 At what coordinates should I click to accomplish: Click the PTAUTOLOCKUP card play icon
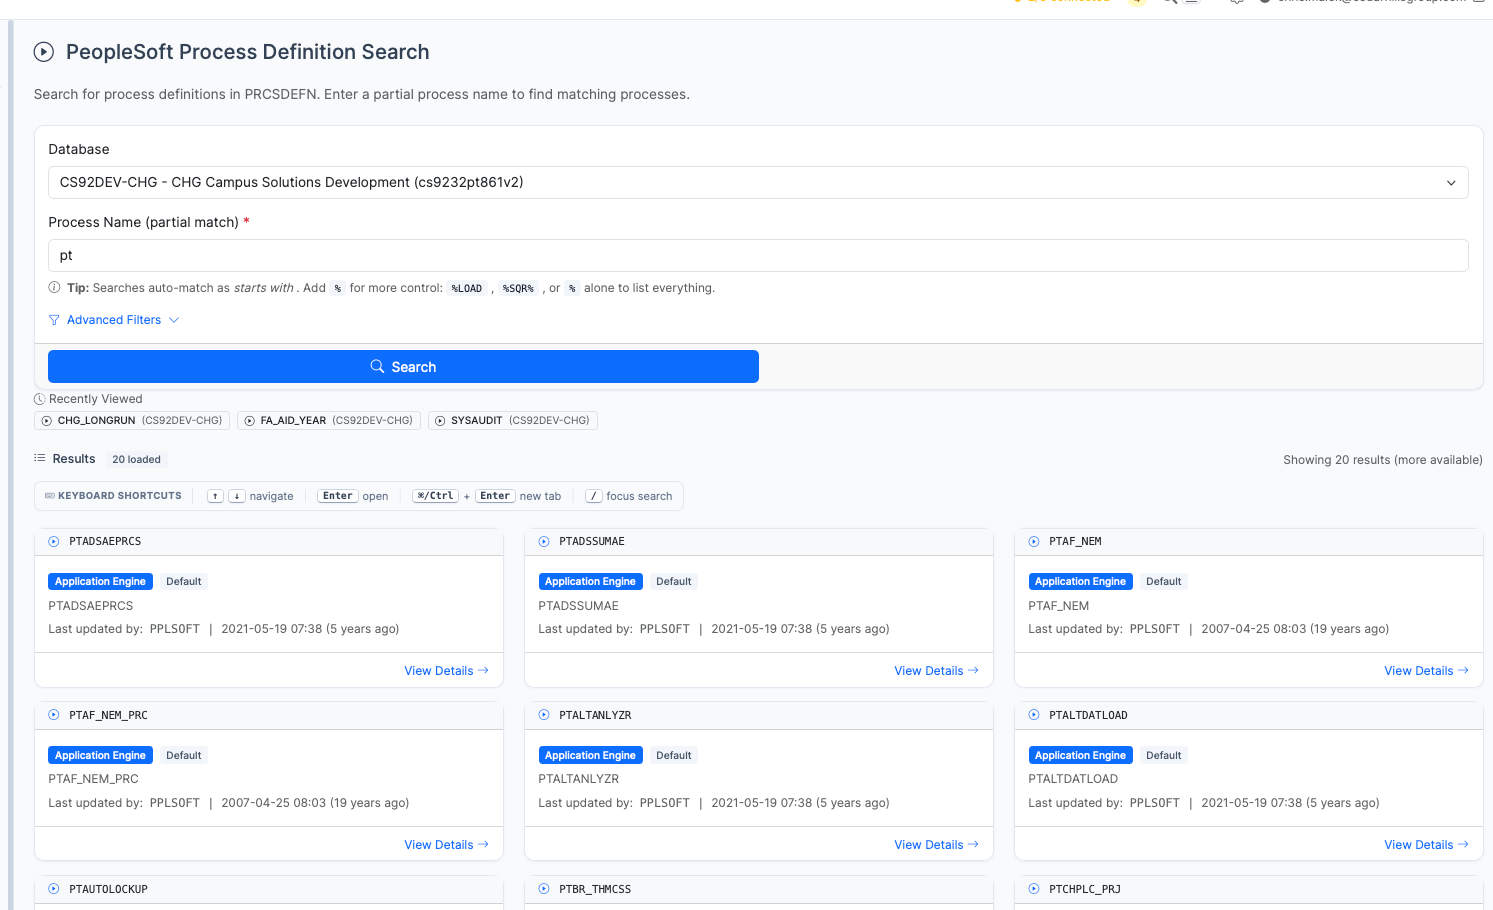[54, 889]
